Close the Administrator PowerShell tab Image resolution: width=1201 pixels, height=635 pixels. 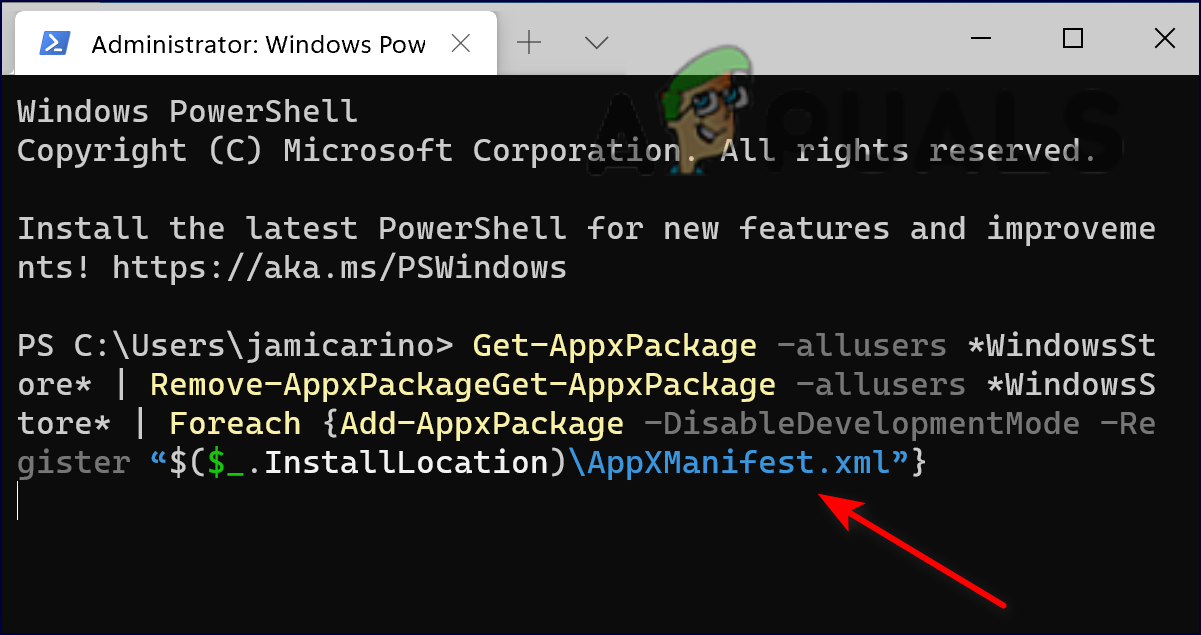pyautogui.click(x=461, y=42)
